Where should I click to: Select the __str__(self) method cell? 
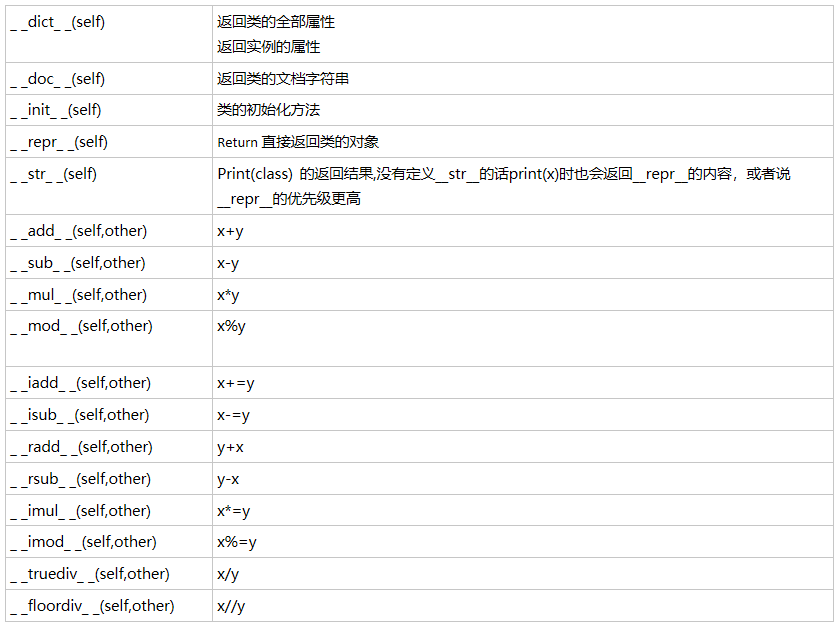click(53, 174)
